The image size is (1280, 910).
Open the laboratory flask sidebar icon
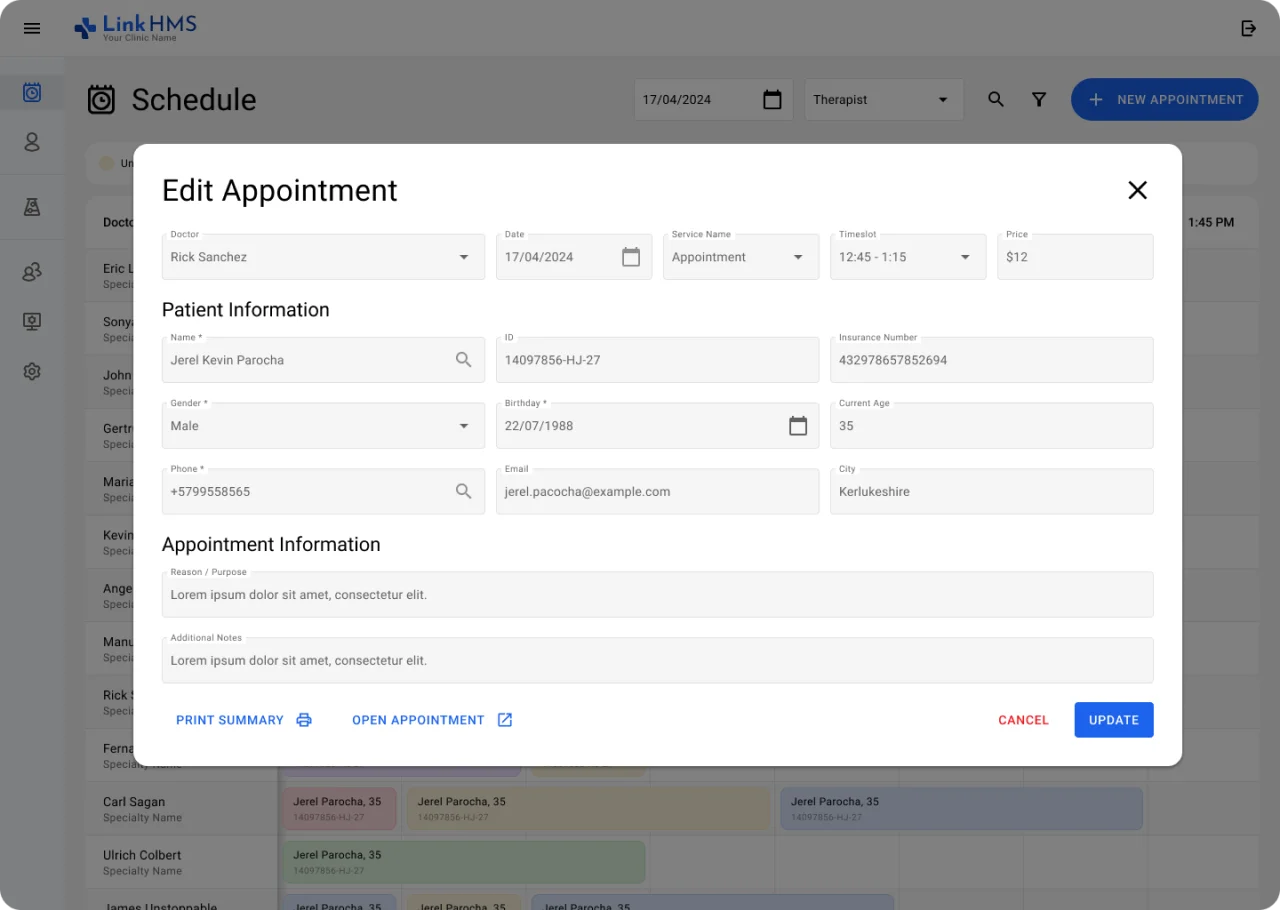pos(32,207)
